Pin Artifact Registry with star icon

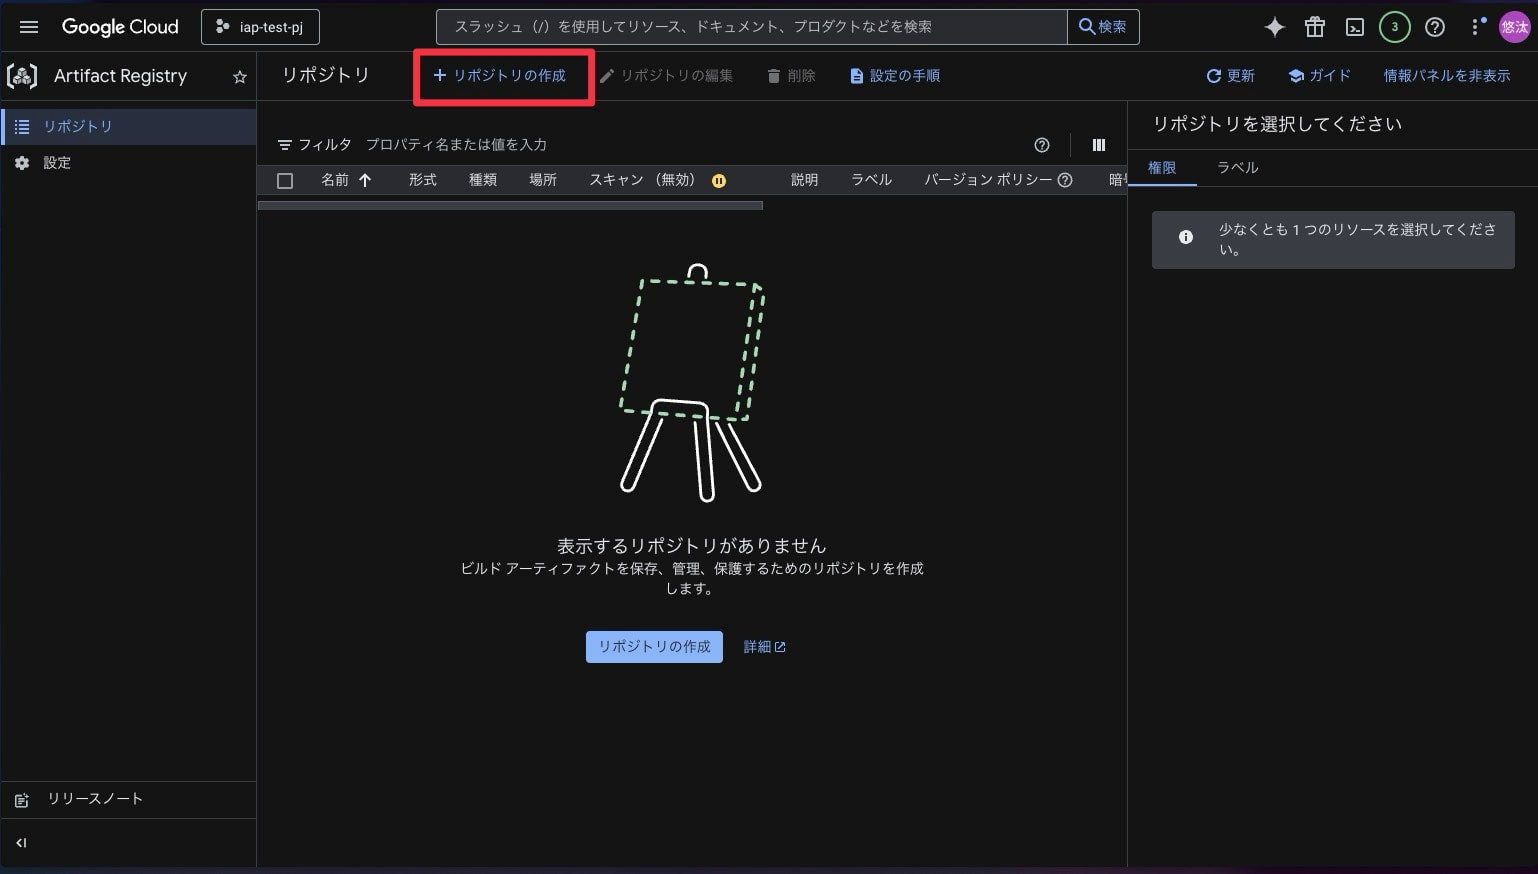tap(240, 77)
